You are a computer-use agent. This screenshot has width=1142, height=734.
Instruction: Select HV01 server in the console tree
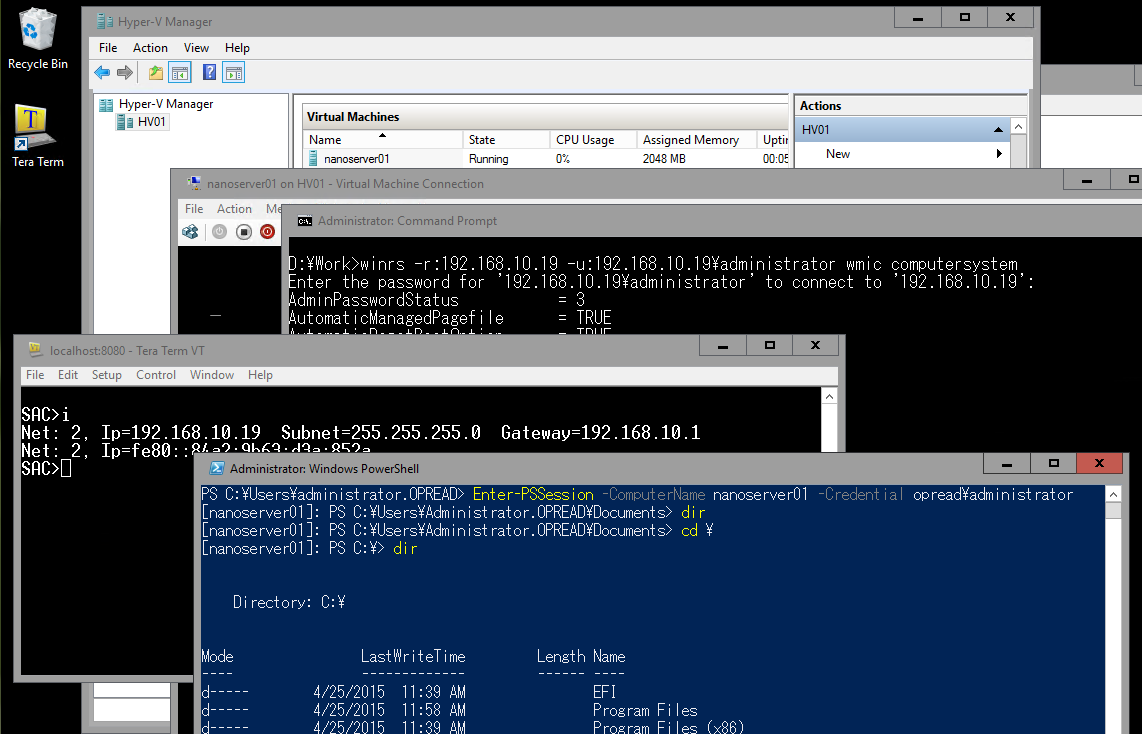point(151,122)
